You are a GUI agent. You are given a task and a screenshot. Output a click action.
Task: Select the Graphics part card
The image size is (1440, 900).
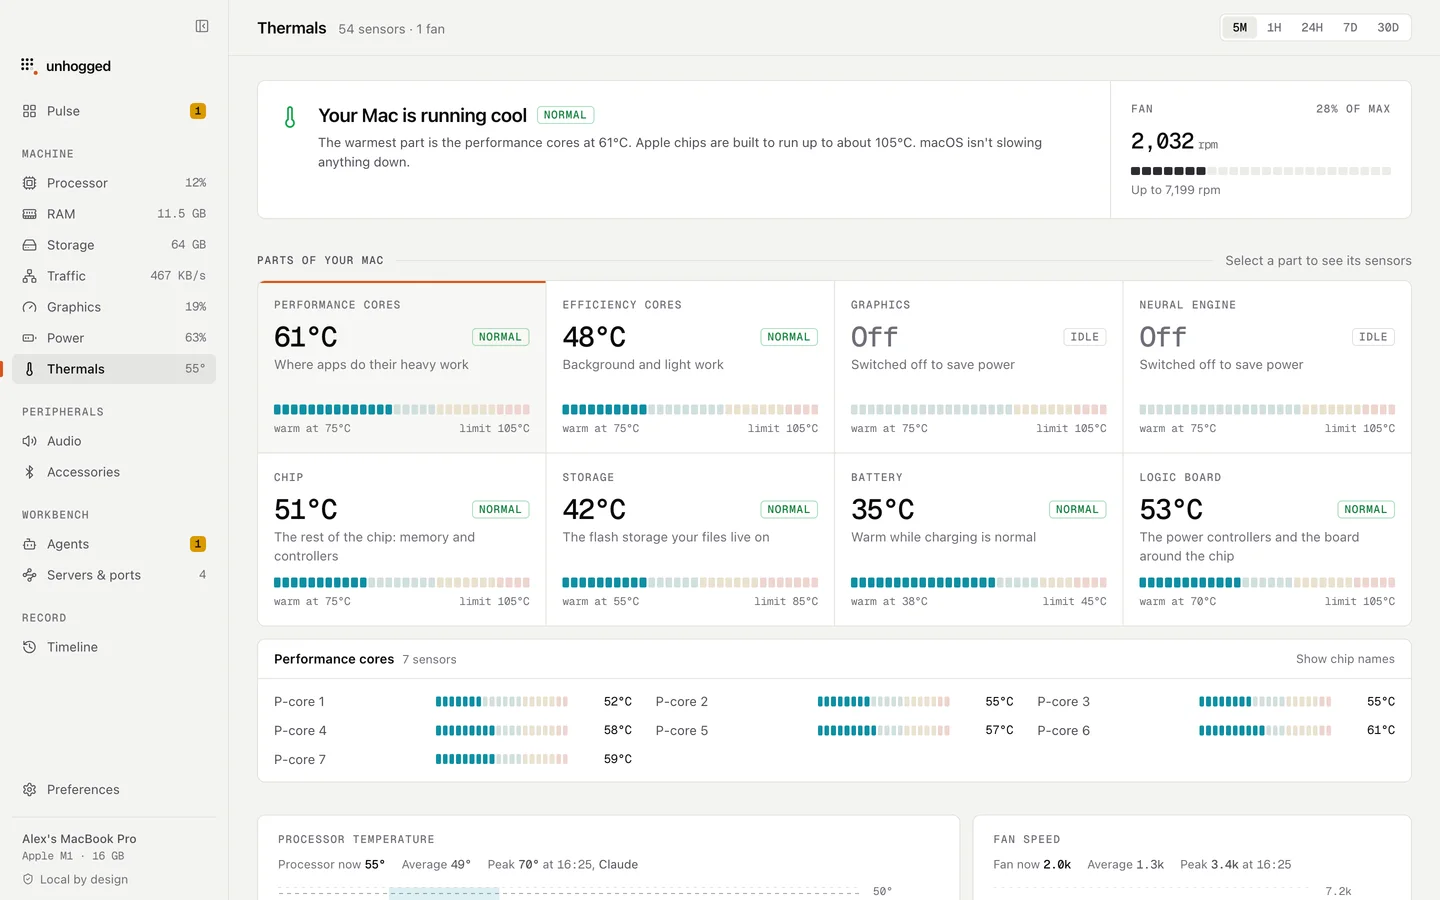[x=979, y=367]
